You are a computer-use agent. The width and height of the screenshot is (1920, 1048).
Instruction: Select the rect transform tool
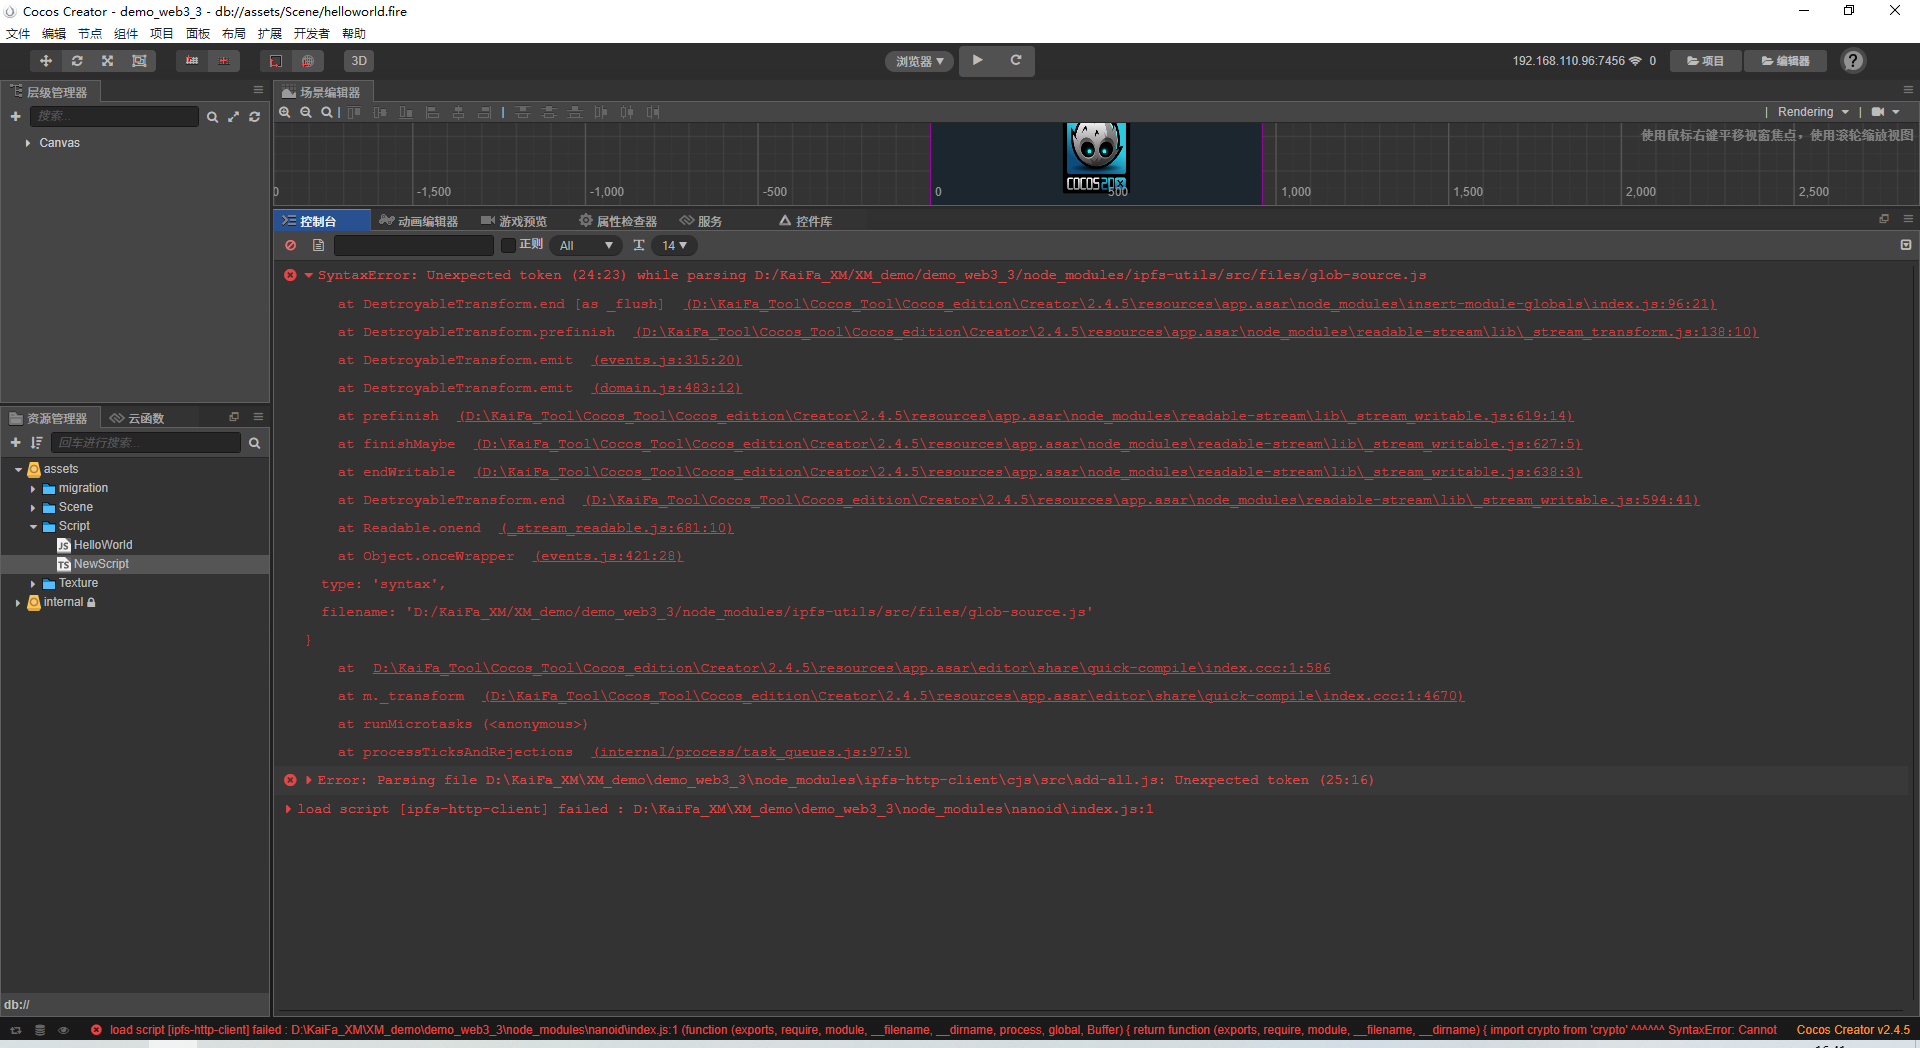point(139,61)
